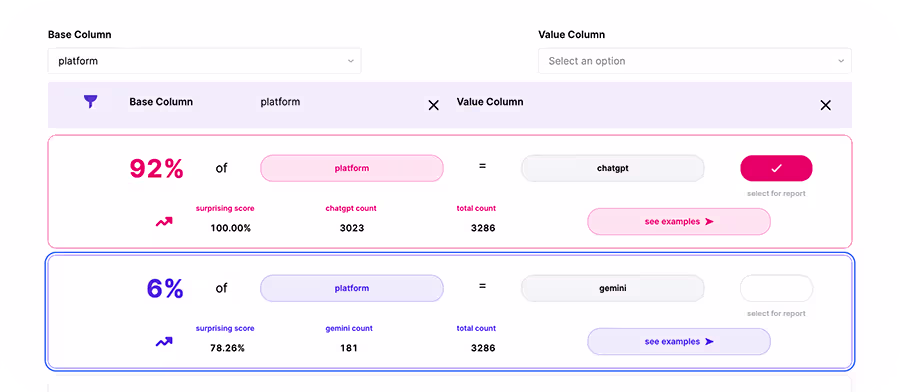Viewport: 900px width, 392px height.
Task: Expand Value Column dropdown chevron
Action: (841, 61)
